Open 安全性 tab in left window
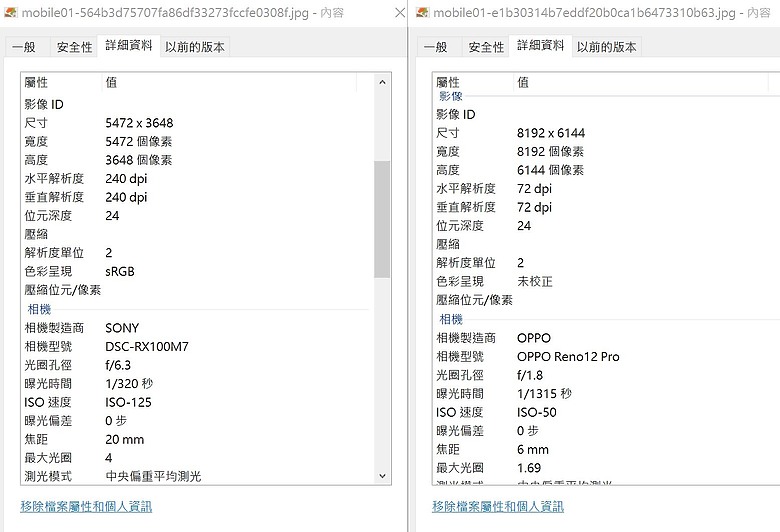The width and height of the screenshot is (780, 532). [x=74, y=47]
